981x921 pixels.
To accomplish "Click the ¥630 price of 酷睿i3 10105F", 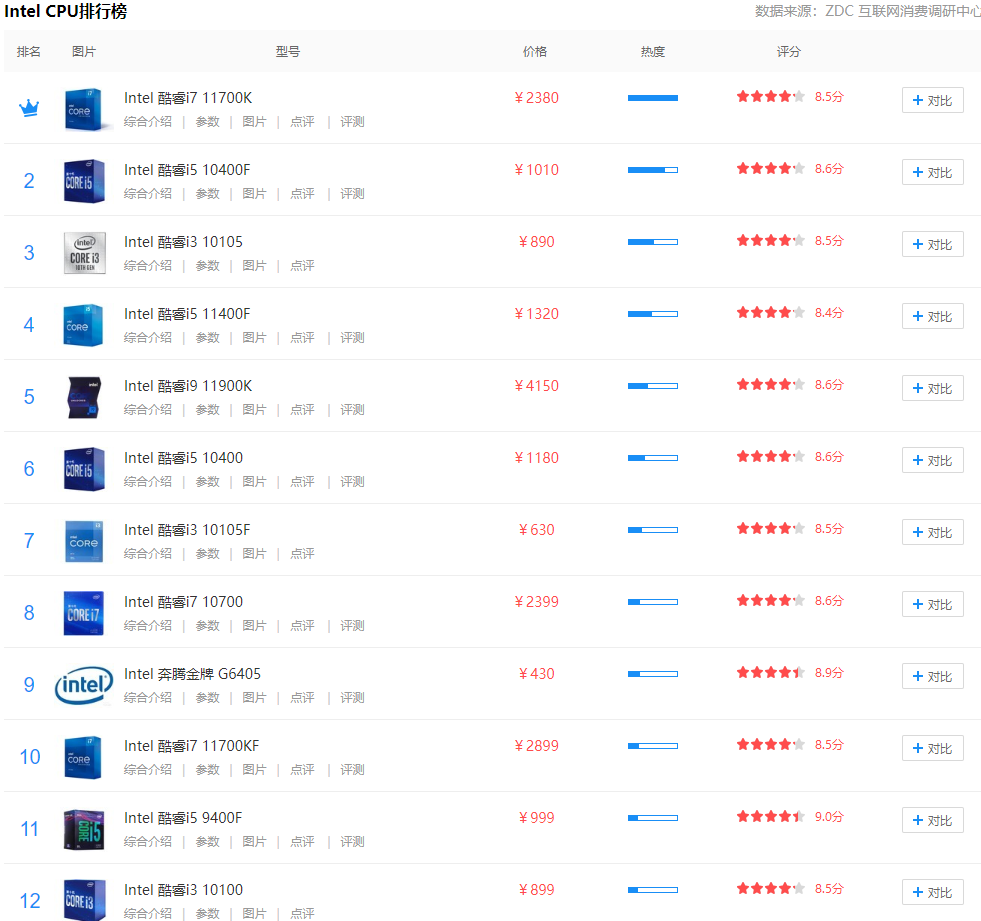I will 536,530.
